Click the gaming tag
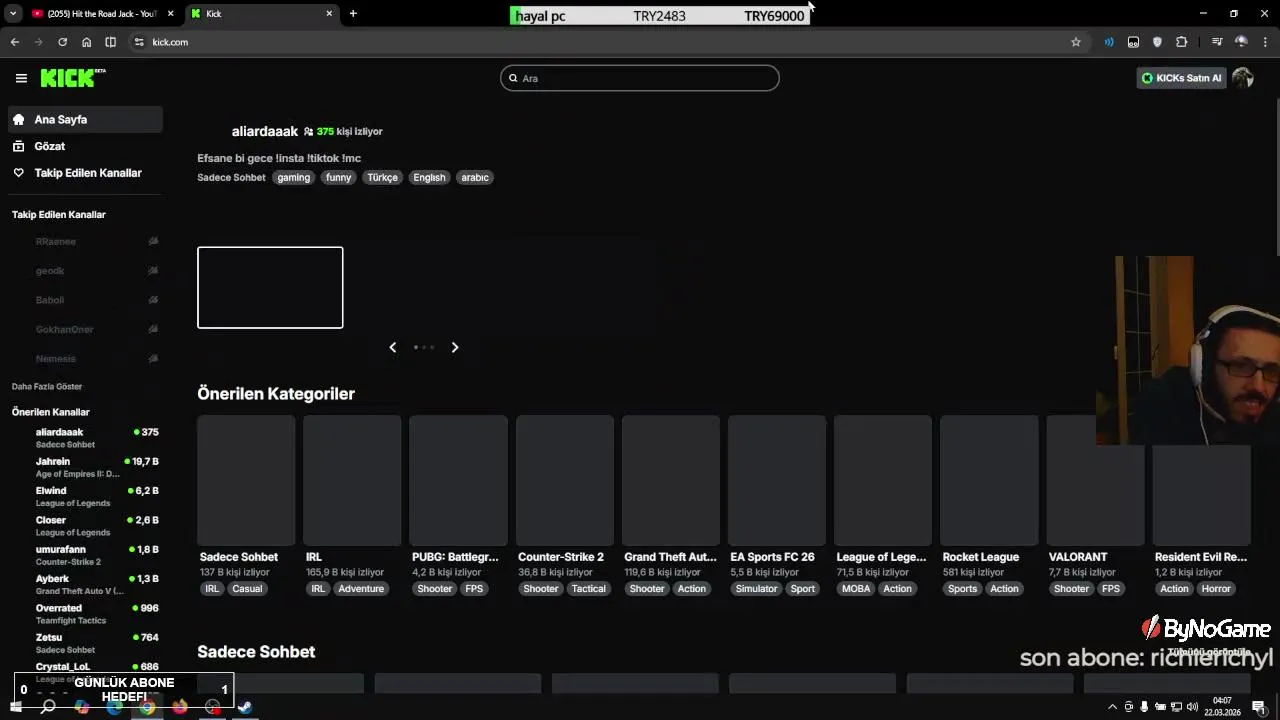 click(293, 177)
